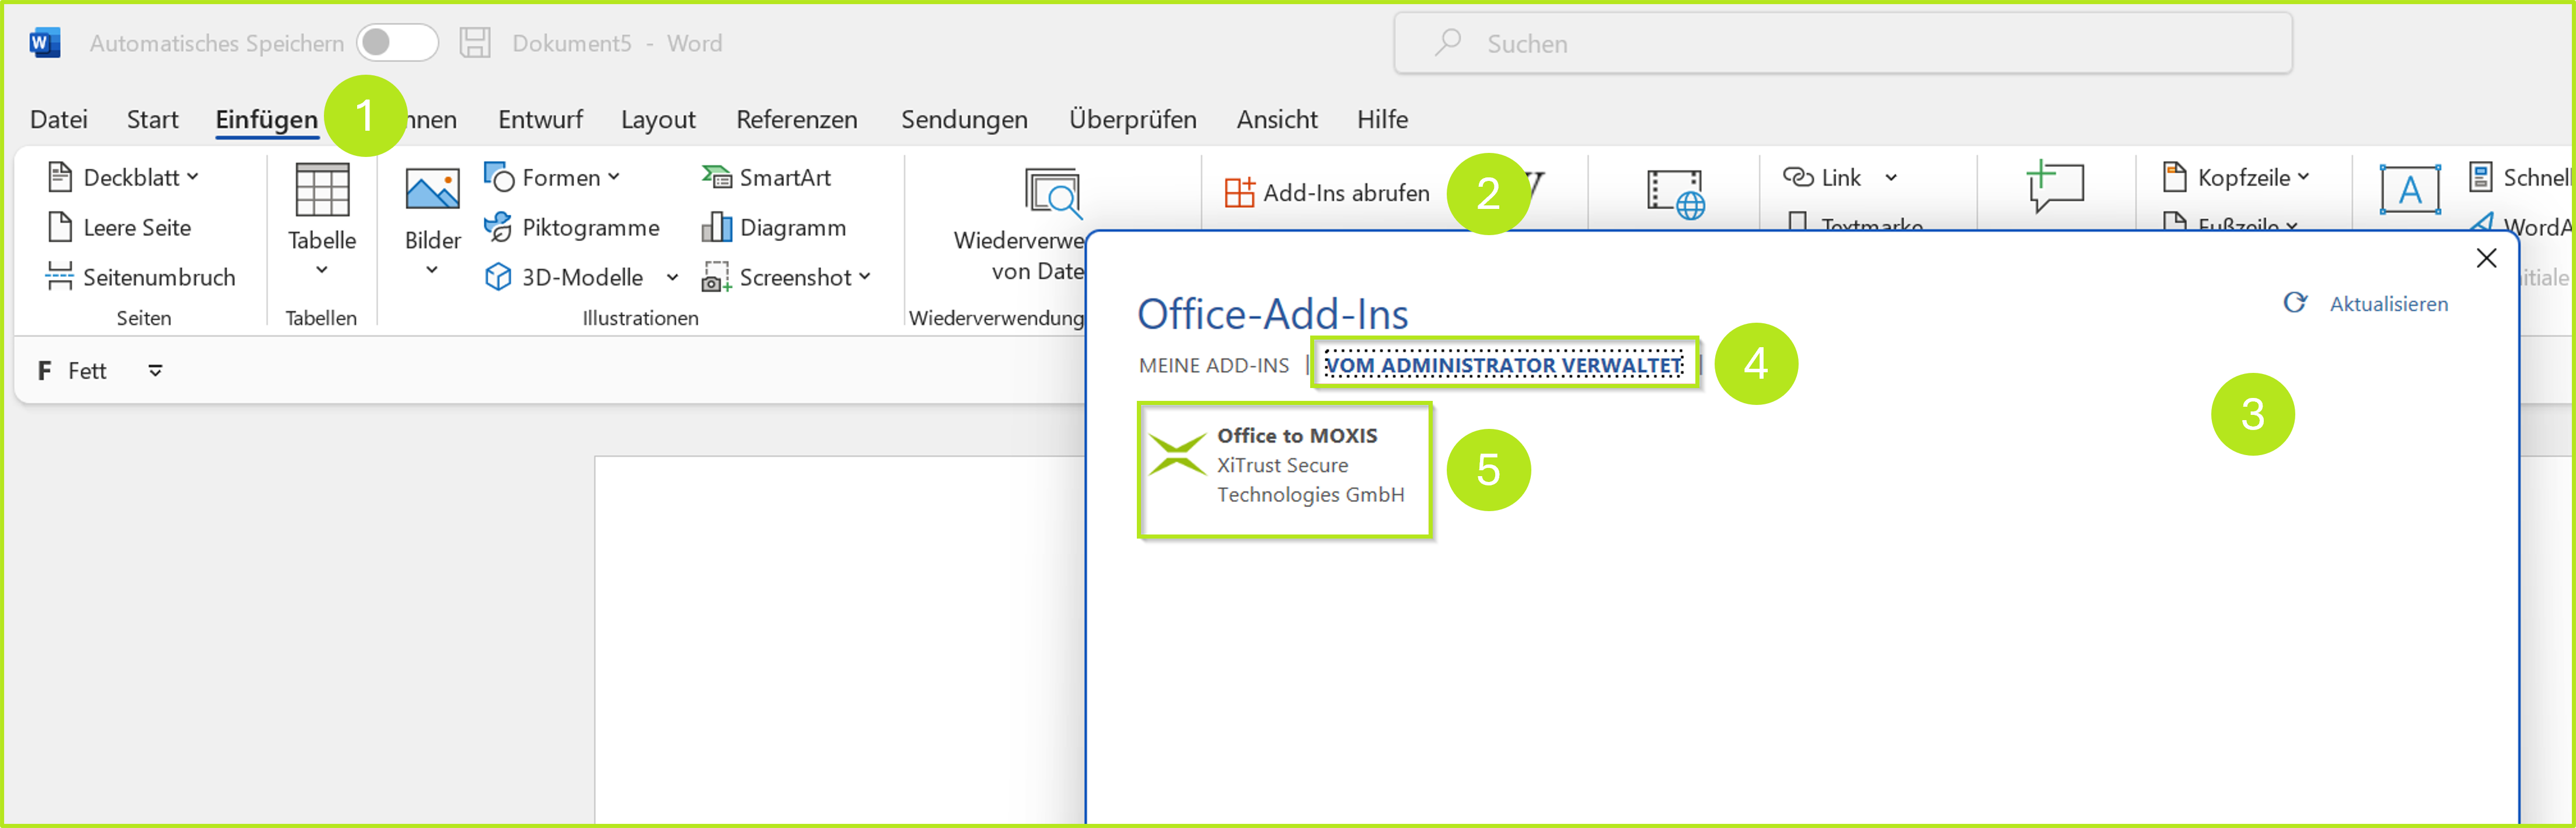The width and height of the screenshot is (2576, 828).
Task: Click the Suchen search field
Action: pyautogui.click(x=1842, y=43)
